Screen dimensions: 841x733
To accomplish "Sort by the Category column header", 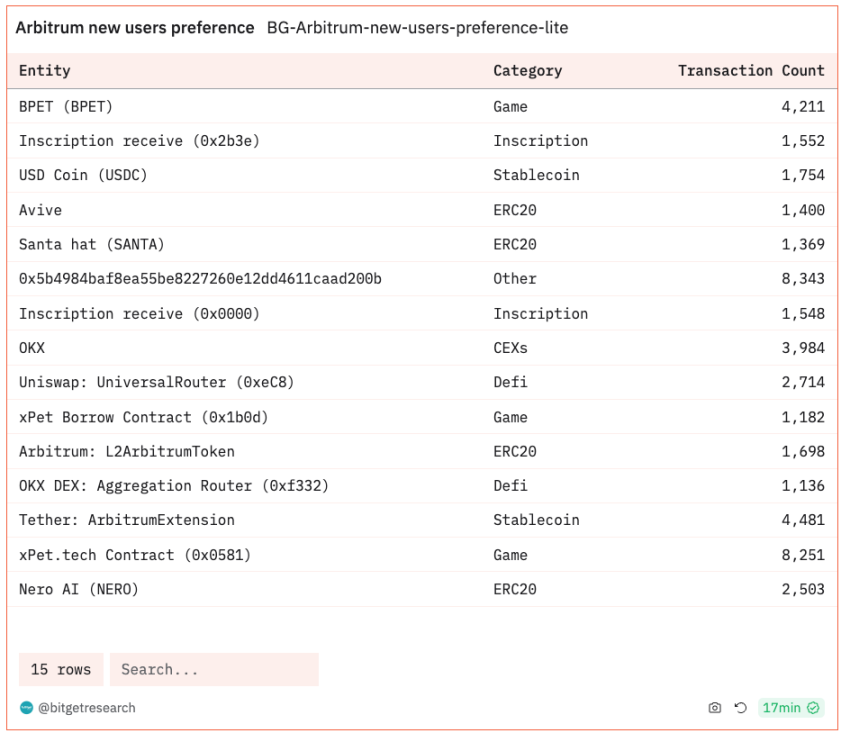I will pos(527,71).
